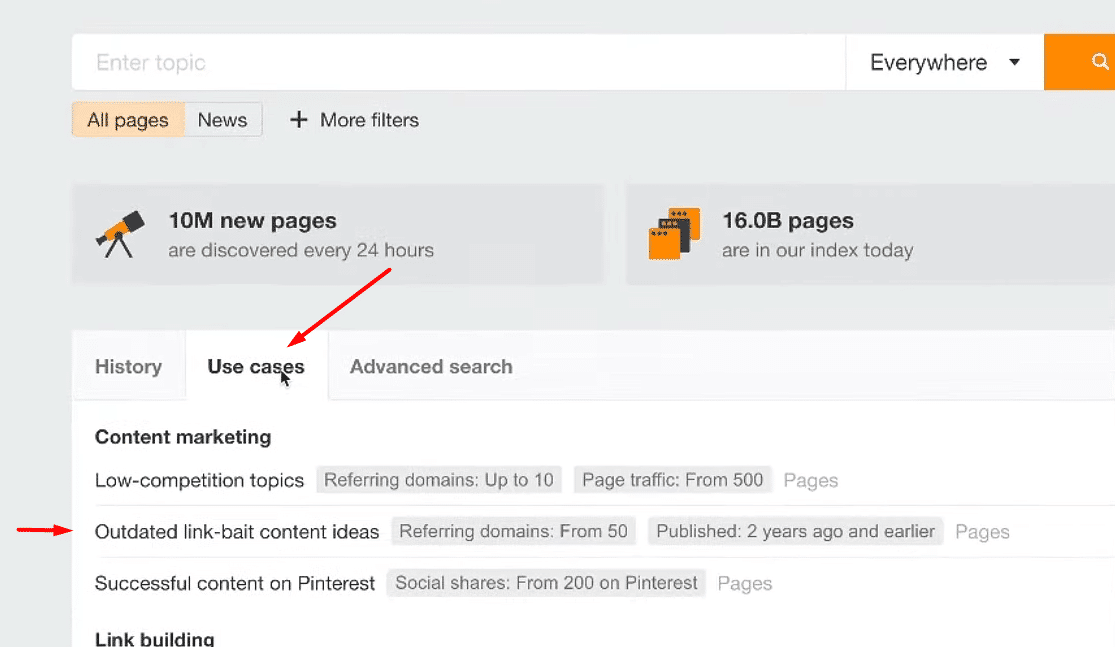Click the plus icon beside More filters

coord(298,120)
